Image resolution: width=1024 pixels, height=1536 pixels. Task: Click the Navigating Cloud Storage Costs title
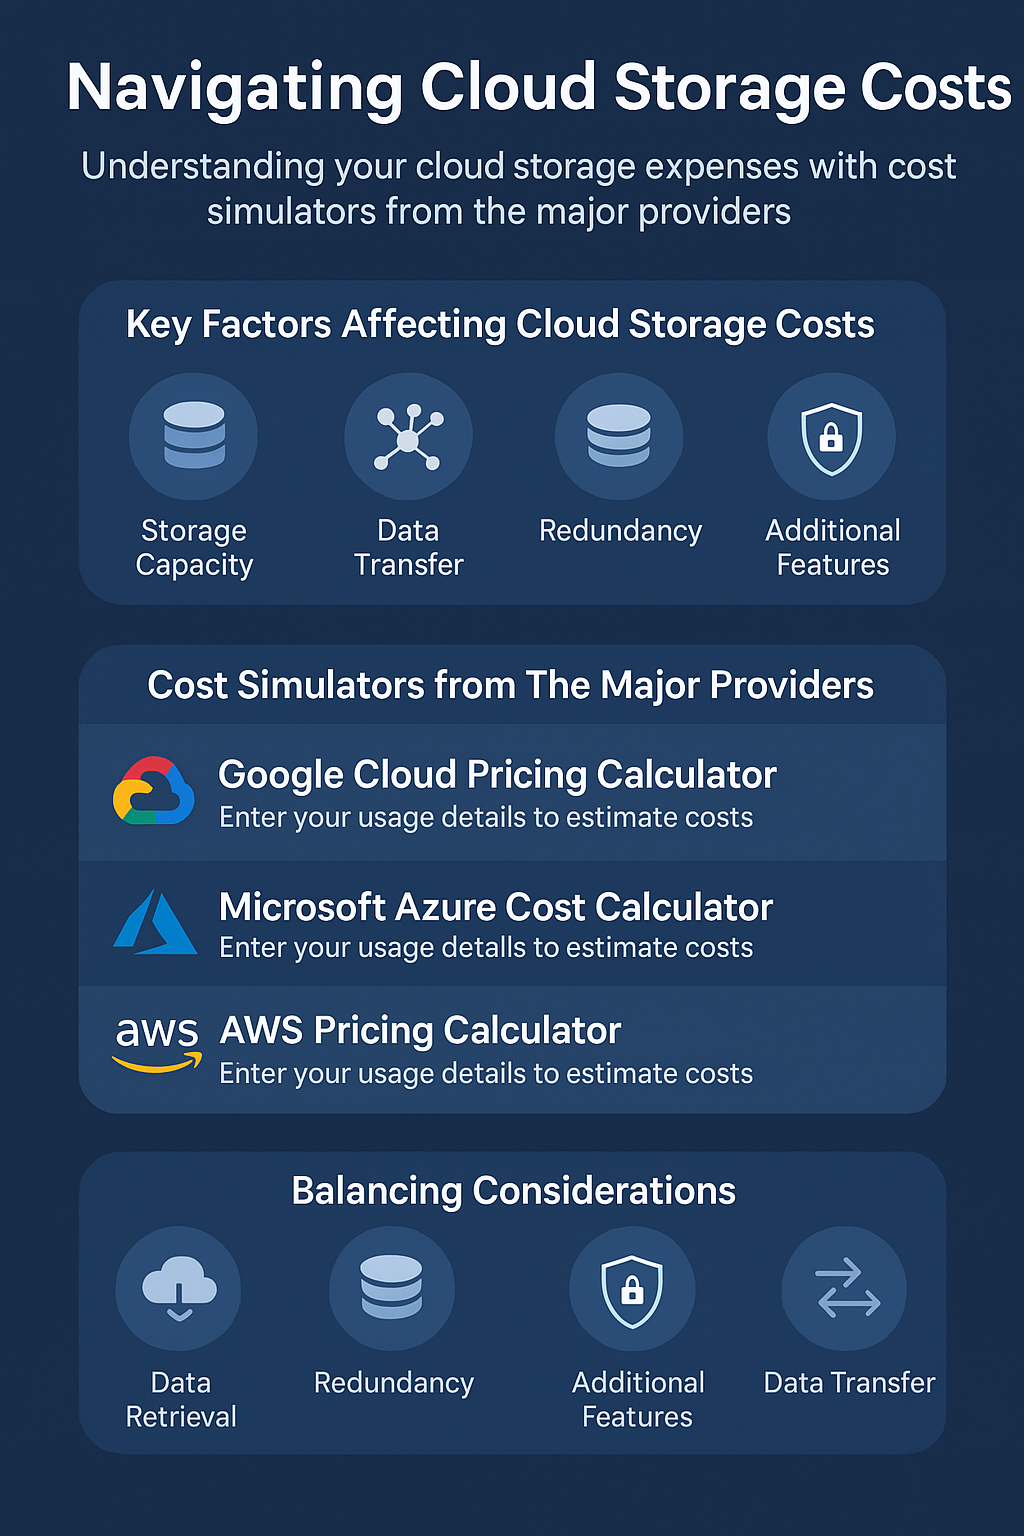pos(539,89)
